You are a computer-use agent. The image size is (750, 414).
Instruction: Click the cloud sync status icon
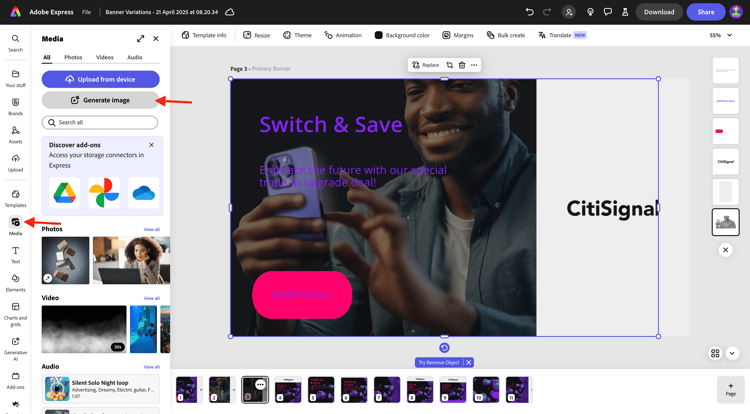coord(230,12)
